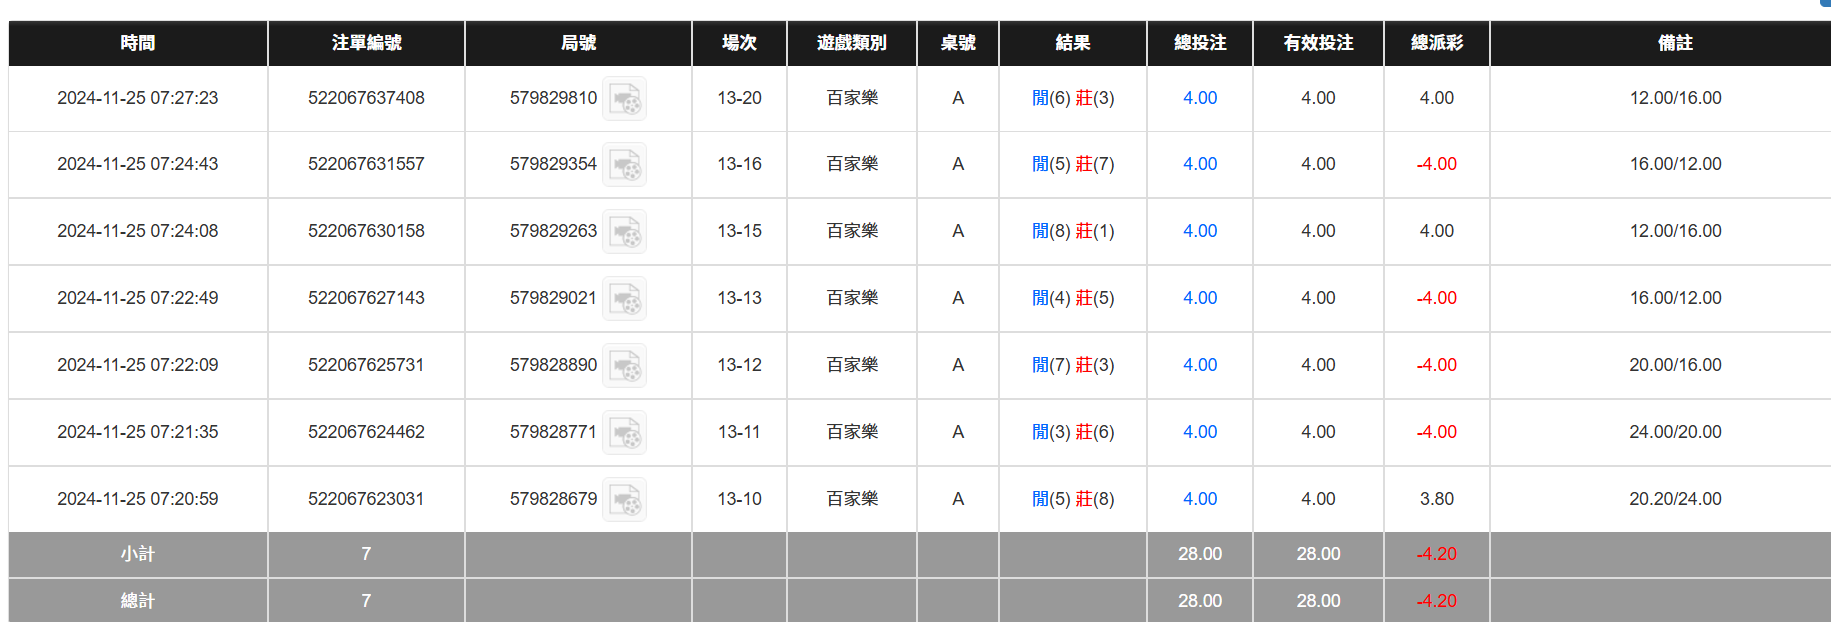Image resolution: width=1831 pixels, height=622 pixels.
Task: Click replay icon for round 579828679
Action: [x=625, y=500]
